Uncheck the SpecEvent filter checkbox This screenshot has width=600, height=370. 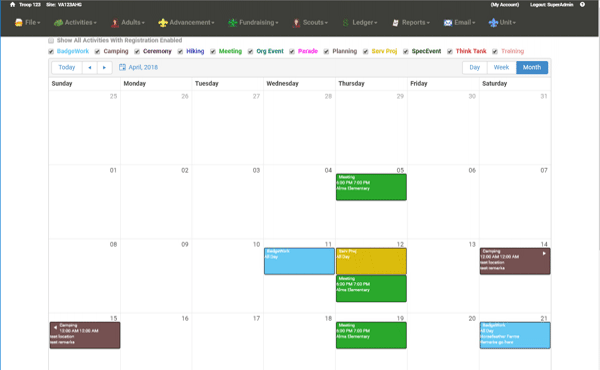406,51
